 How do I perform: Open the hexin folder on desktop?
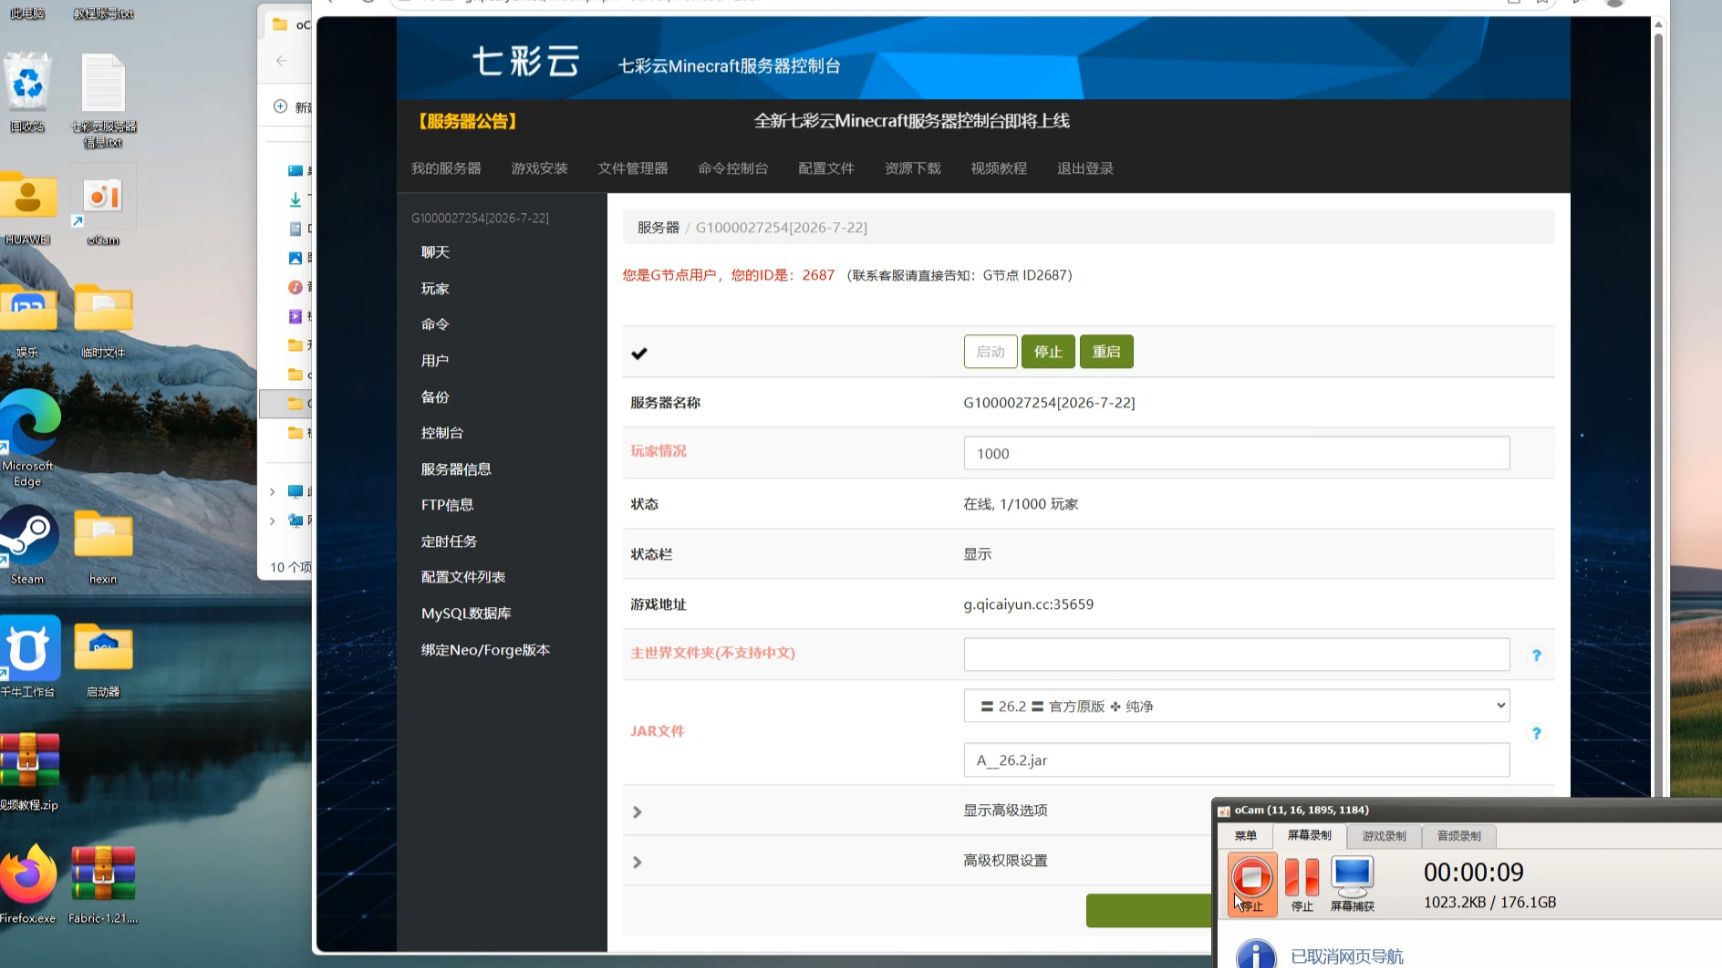103,547
